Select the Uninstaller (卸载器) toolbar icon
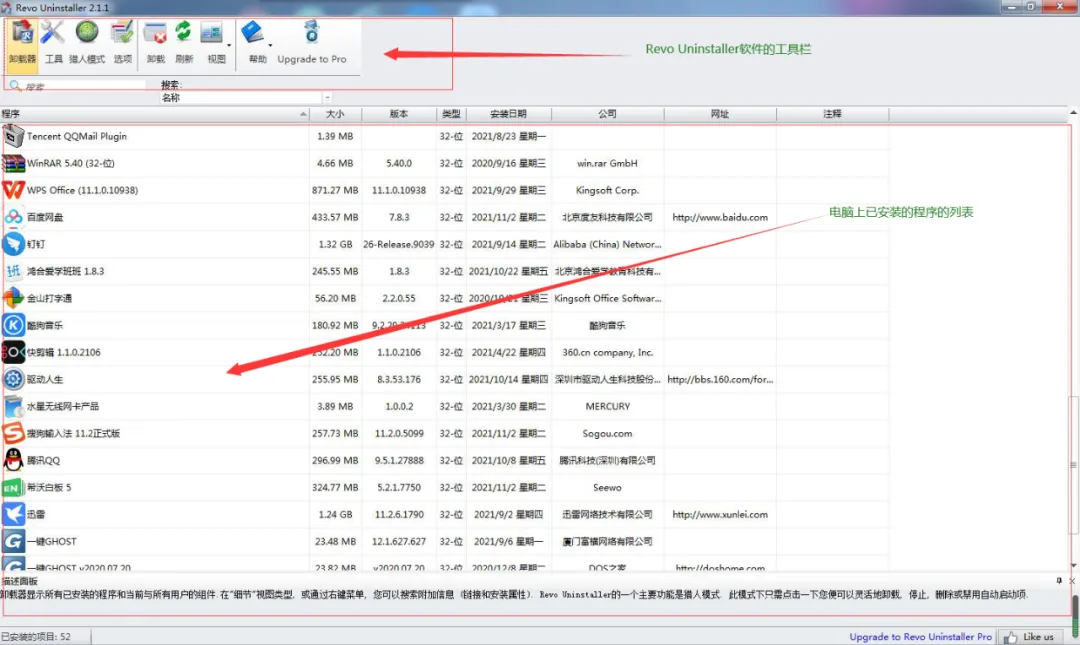 (x=22, y=35)
